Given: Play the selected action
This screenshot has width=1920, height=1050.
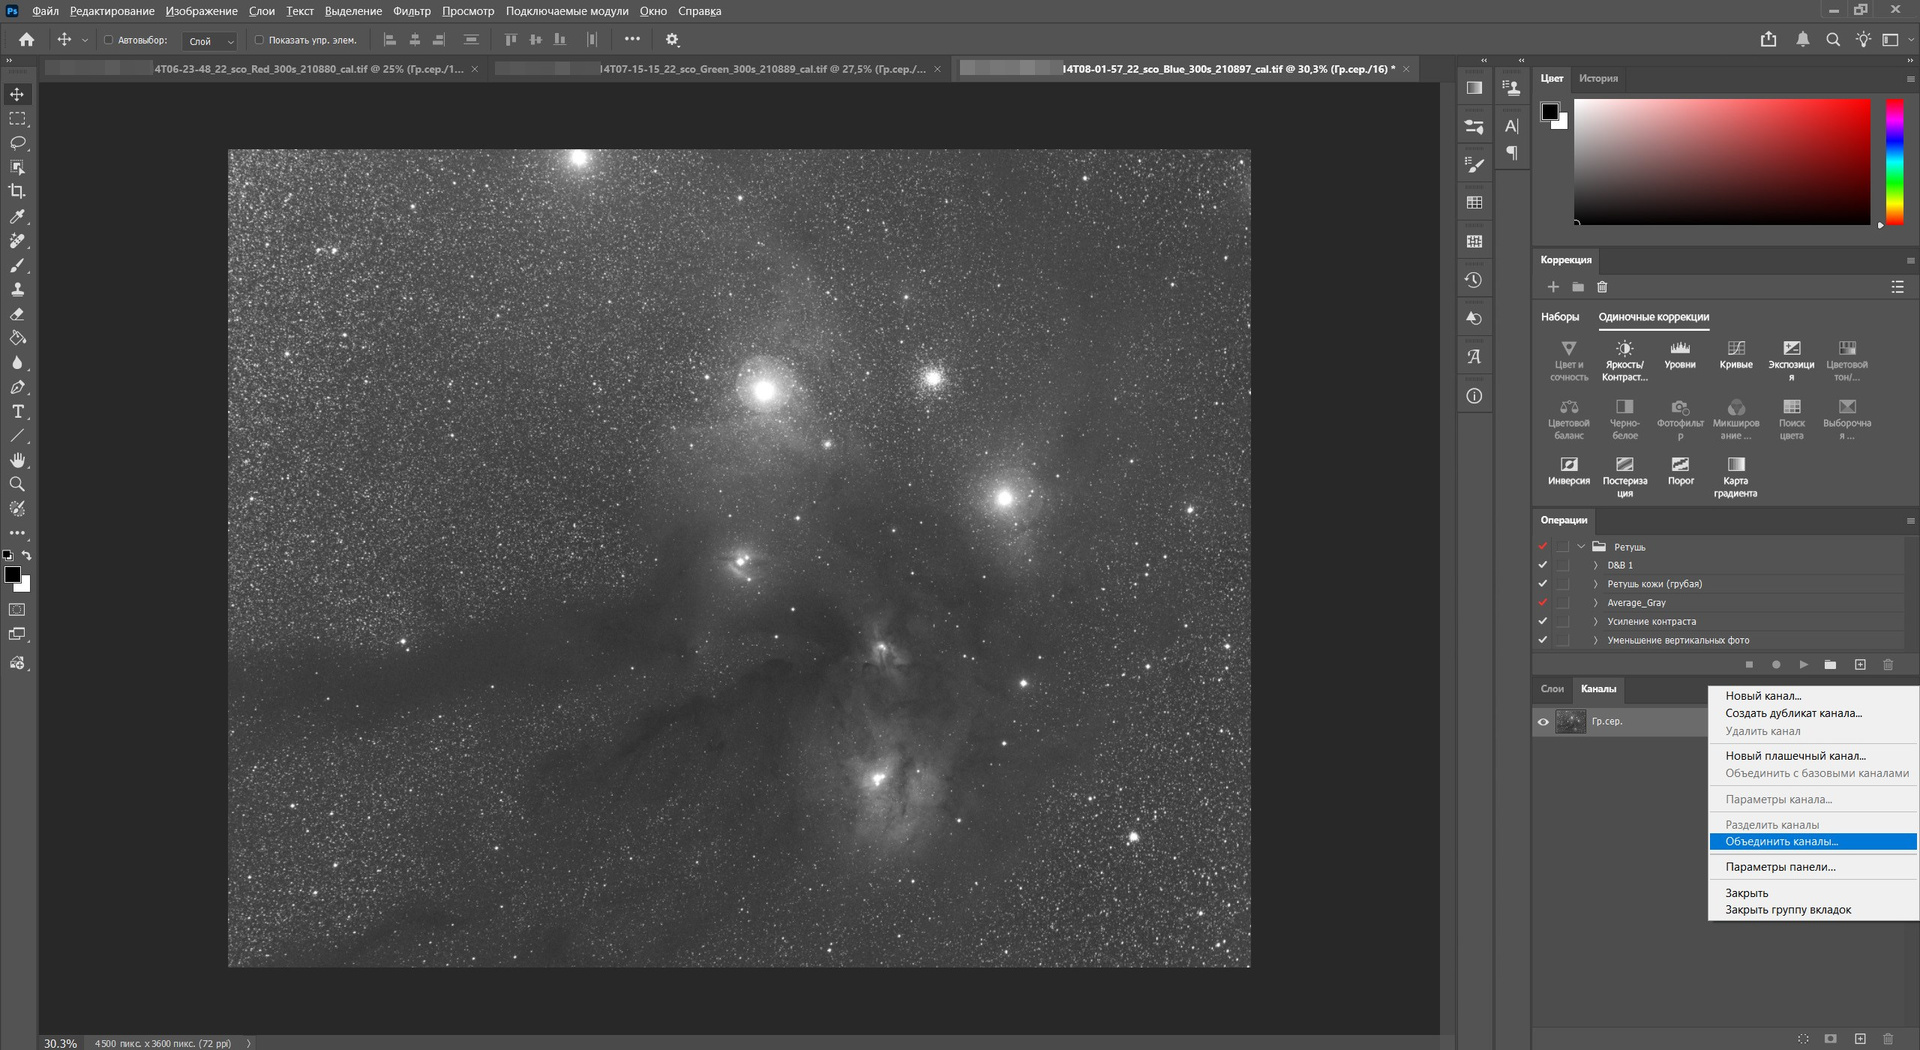Looking at the screenshot, I should pyautogui.click(x=1803, y=665).
